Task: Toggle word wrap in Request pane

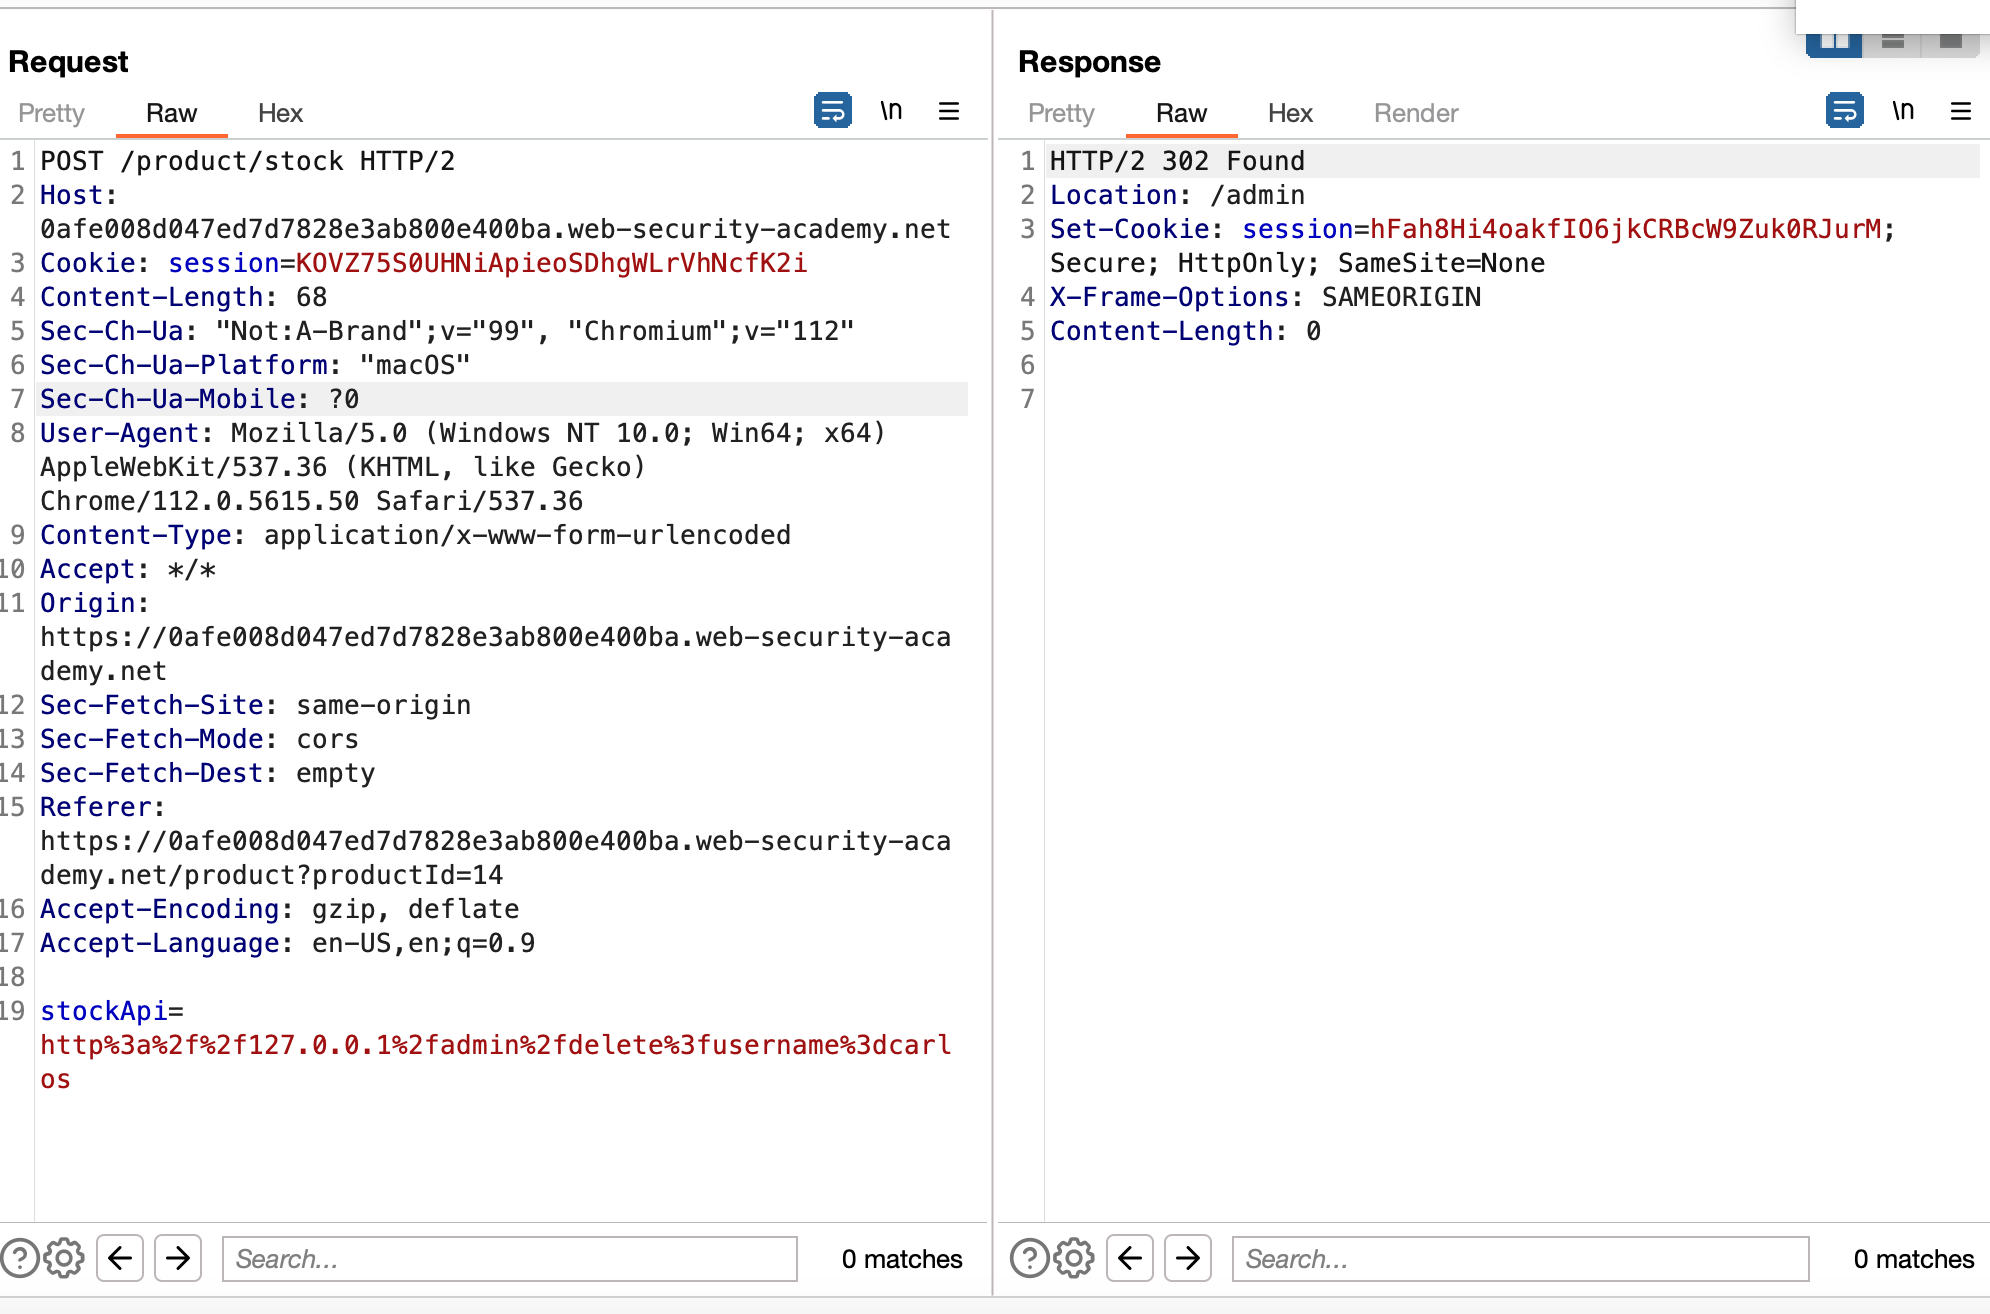Action: [832, 110]
